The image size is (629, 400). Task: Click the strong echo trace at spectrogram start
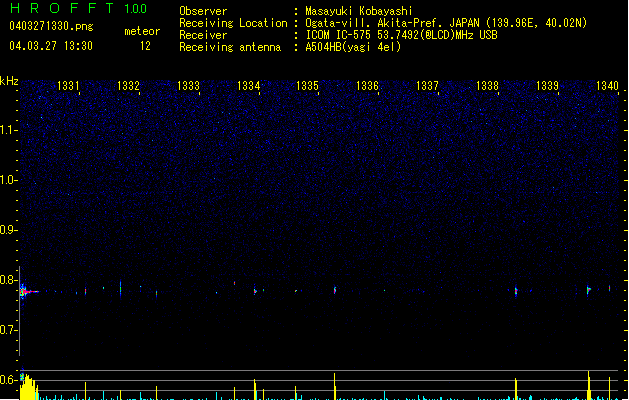[x=28, y=292]
